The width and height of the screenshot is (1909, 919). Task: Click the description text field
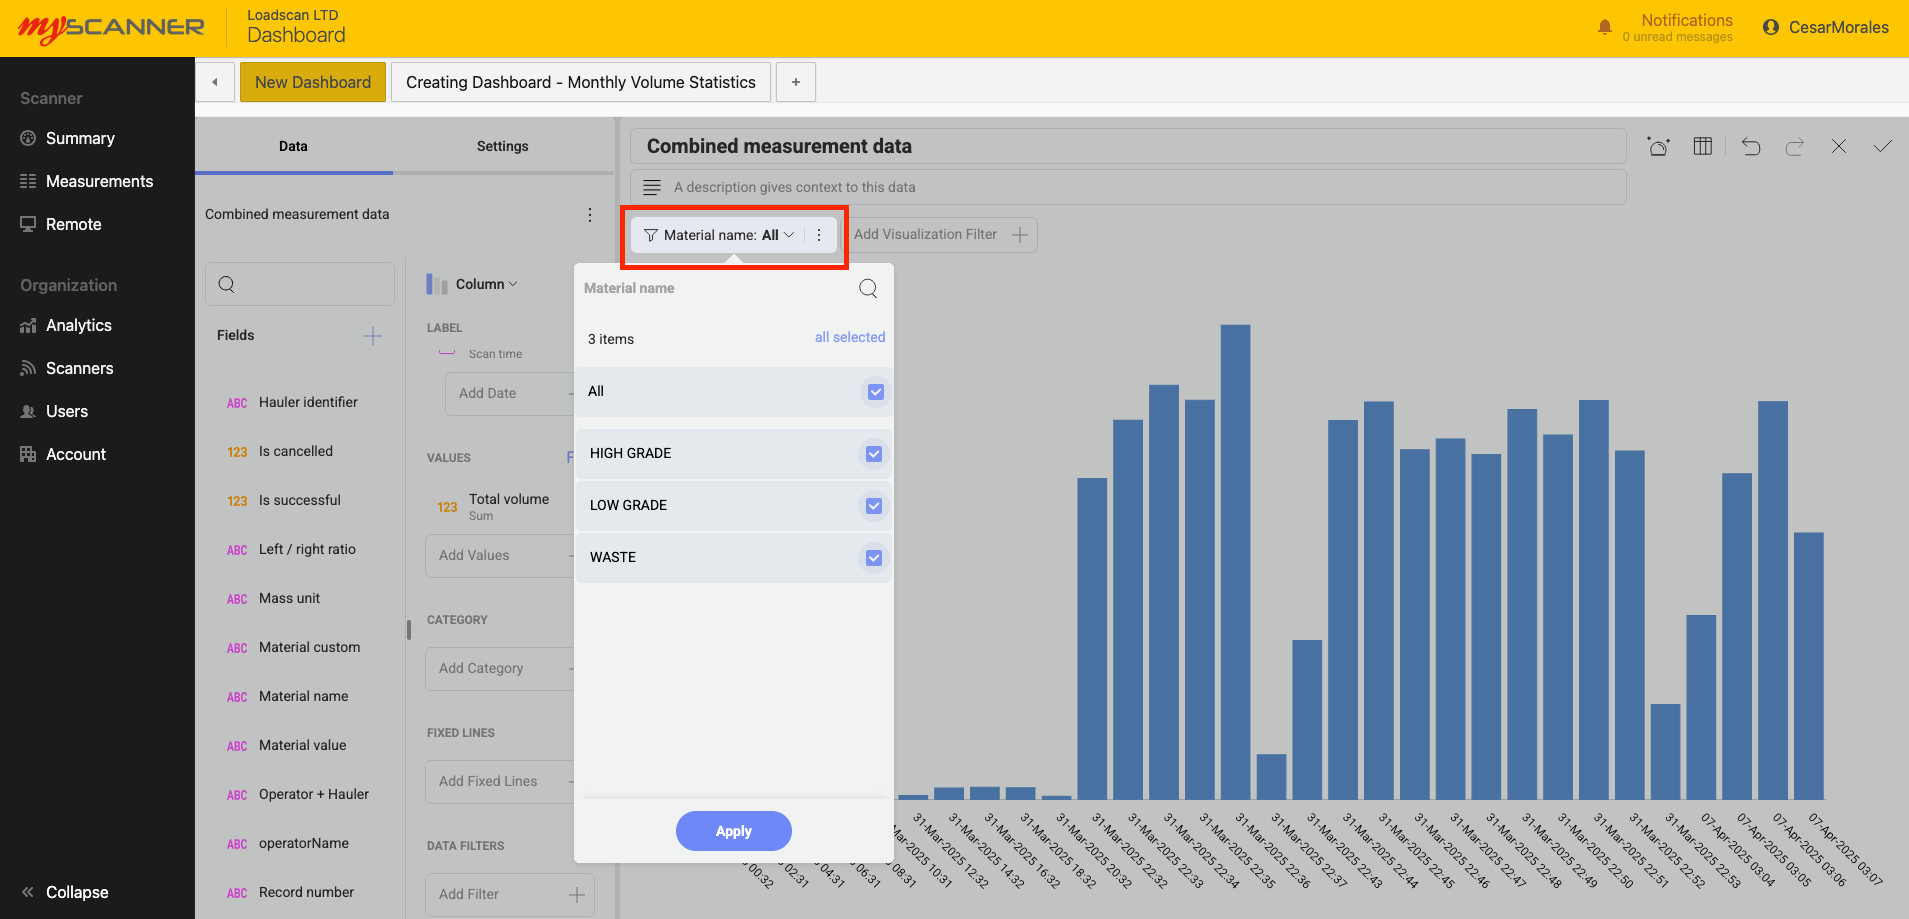(x=1128, y=187)
